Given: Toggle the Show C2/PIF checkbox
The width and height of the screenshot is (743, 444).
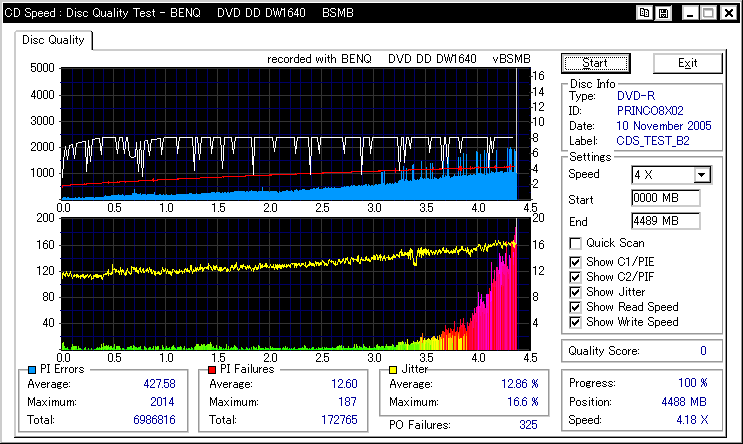Looking at the screenshot, I should tap(574, 277).
